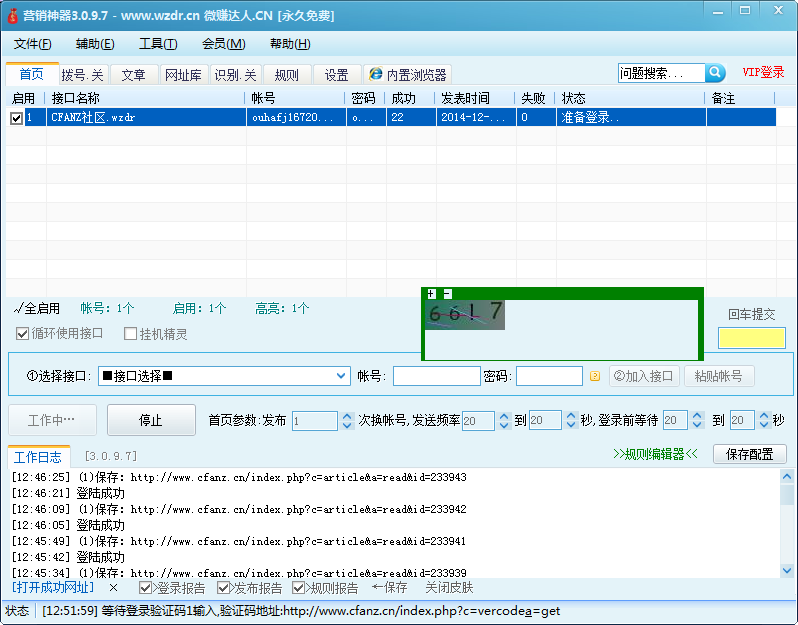Open the 会员(M) menu
Viewport: 798px width, 625px height.
(223, 44)
